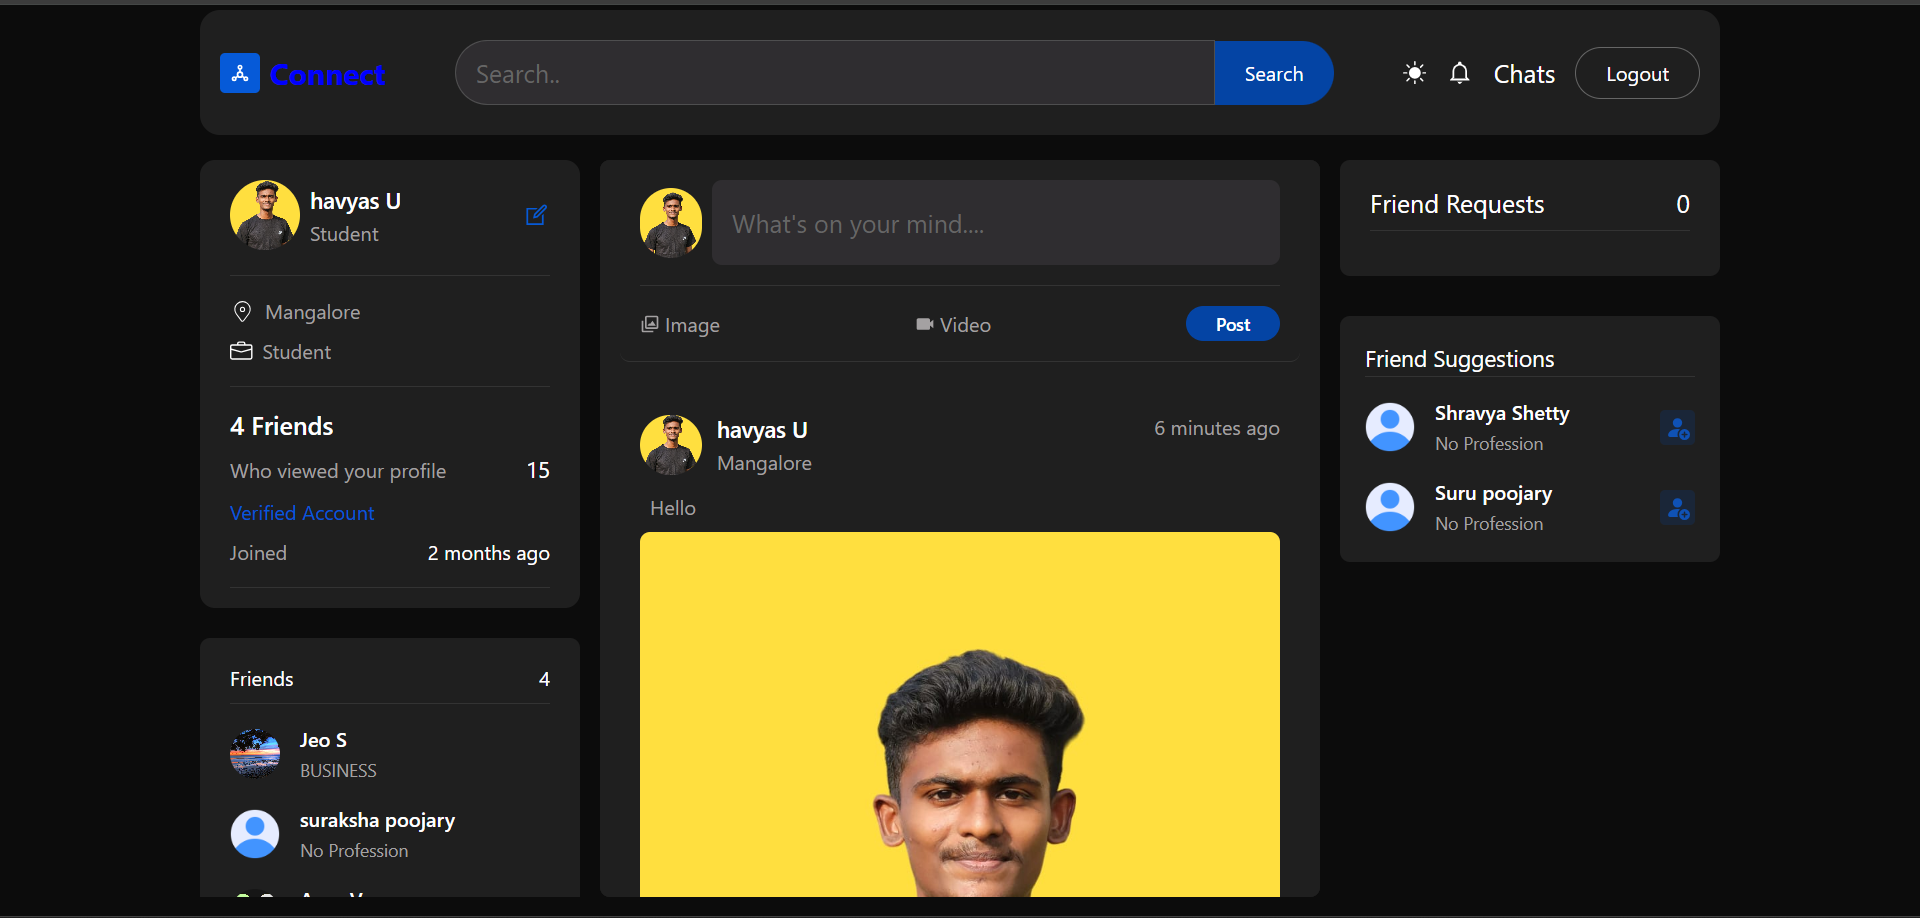Image resolution: width=1920 pixels, height=918 pixels.
Task: Click the Connect logo icon
Action: [240, 74]
